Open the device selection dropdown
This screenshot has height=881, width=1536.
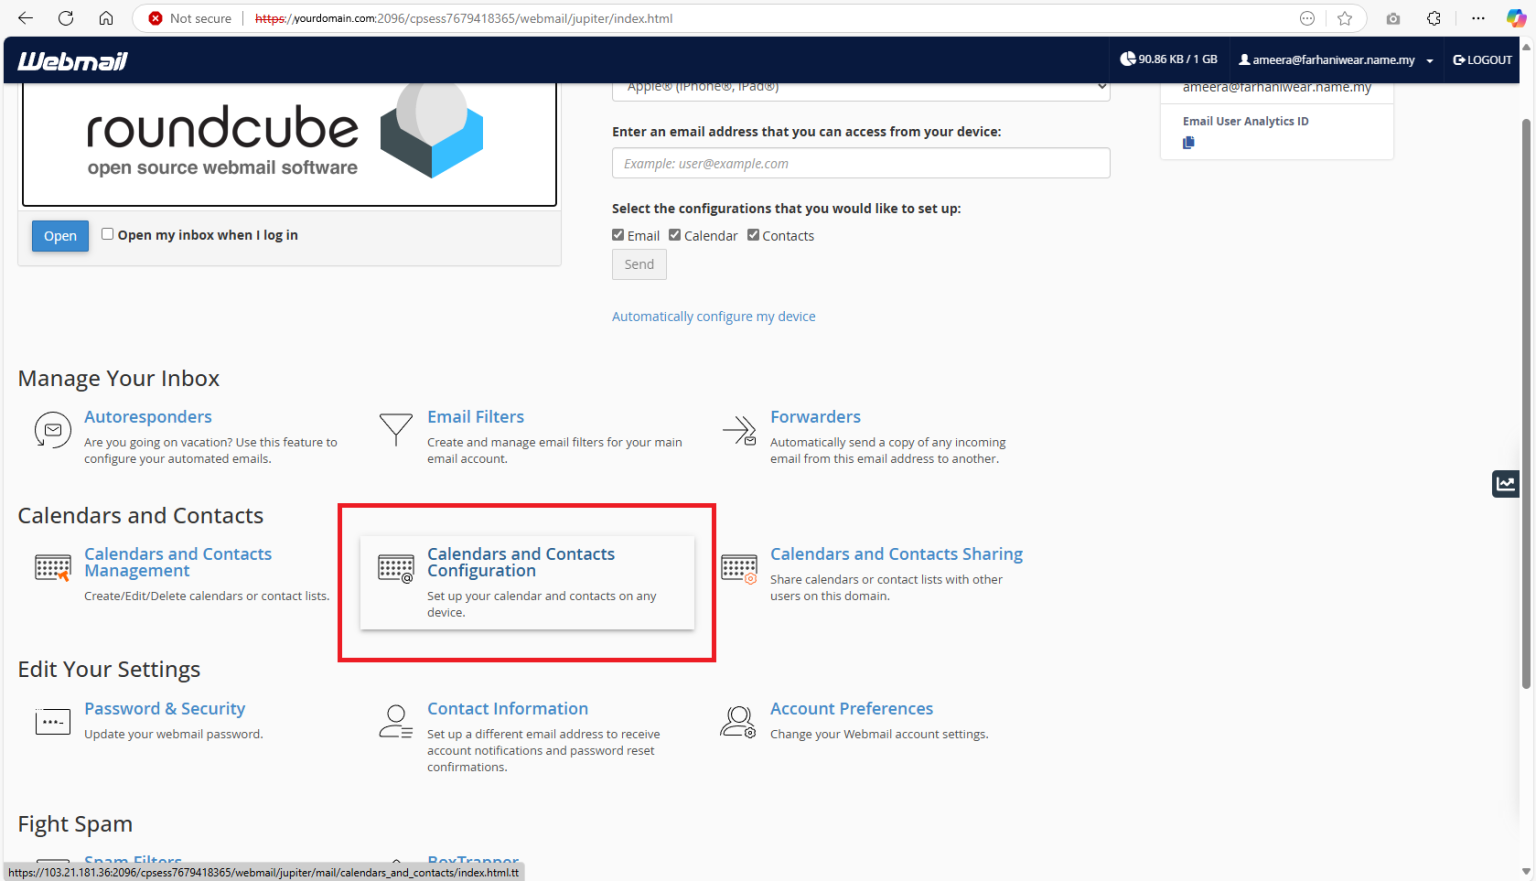(860, 86)
